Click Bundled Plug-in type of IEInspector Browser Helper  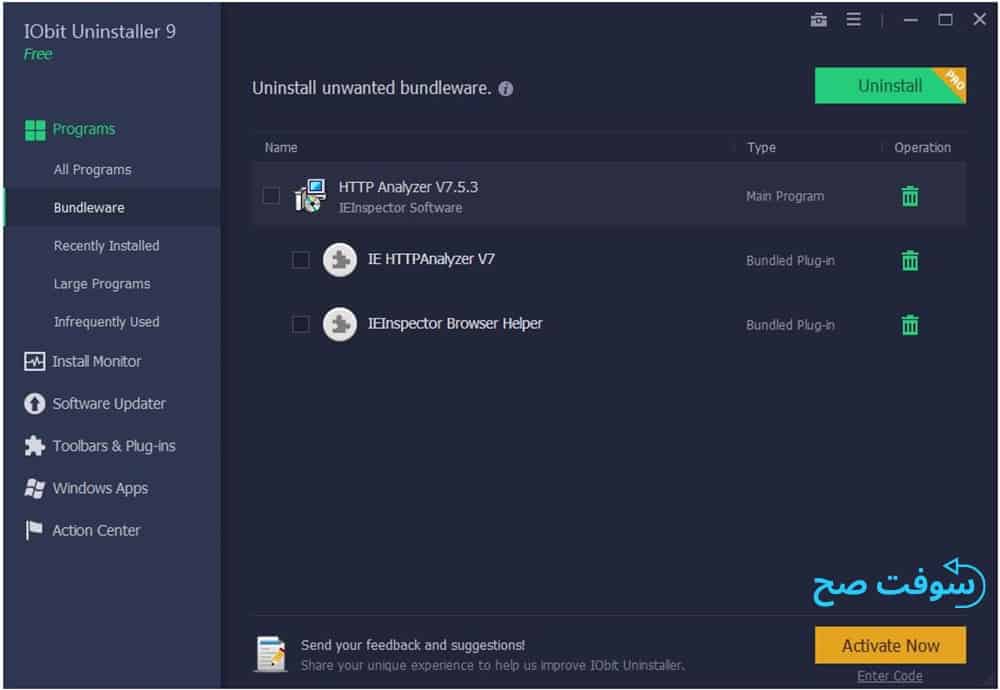pyautogui.click(x=790, y=325)
